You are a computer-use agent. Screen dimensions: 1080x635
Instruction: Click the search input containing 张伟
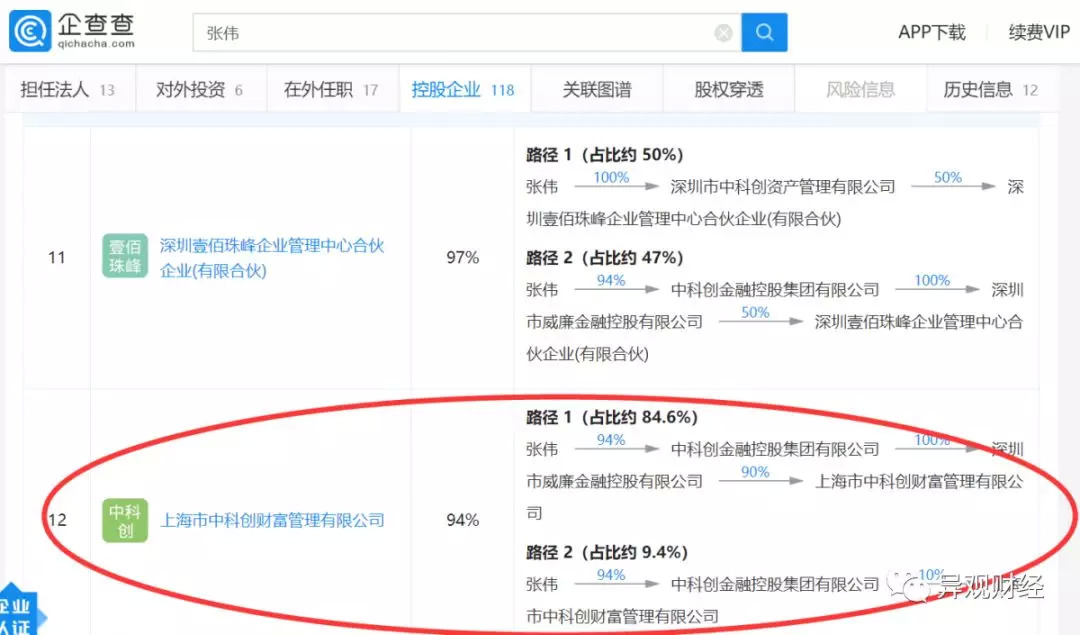tap(467, 32)
